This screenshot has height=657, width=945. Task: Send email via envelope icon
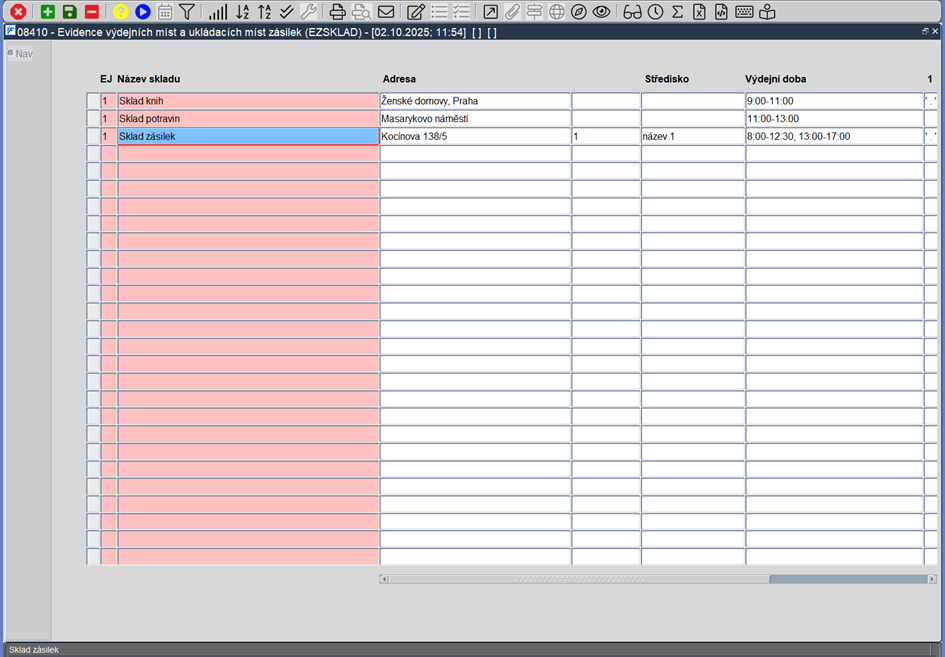pyautogui.click(x=386, y=11)
